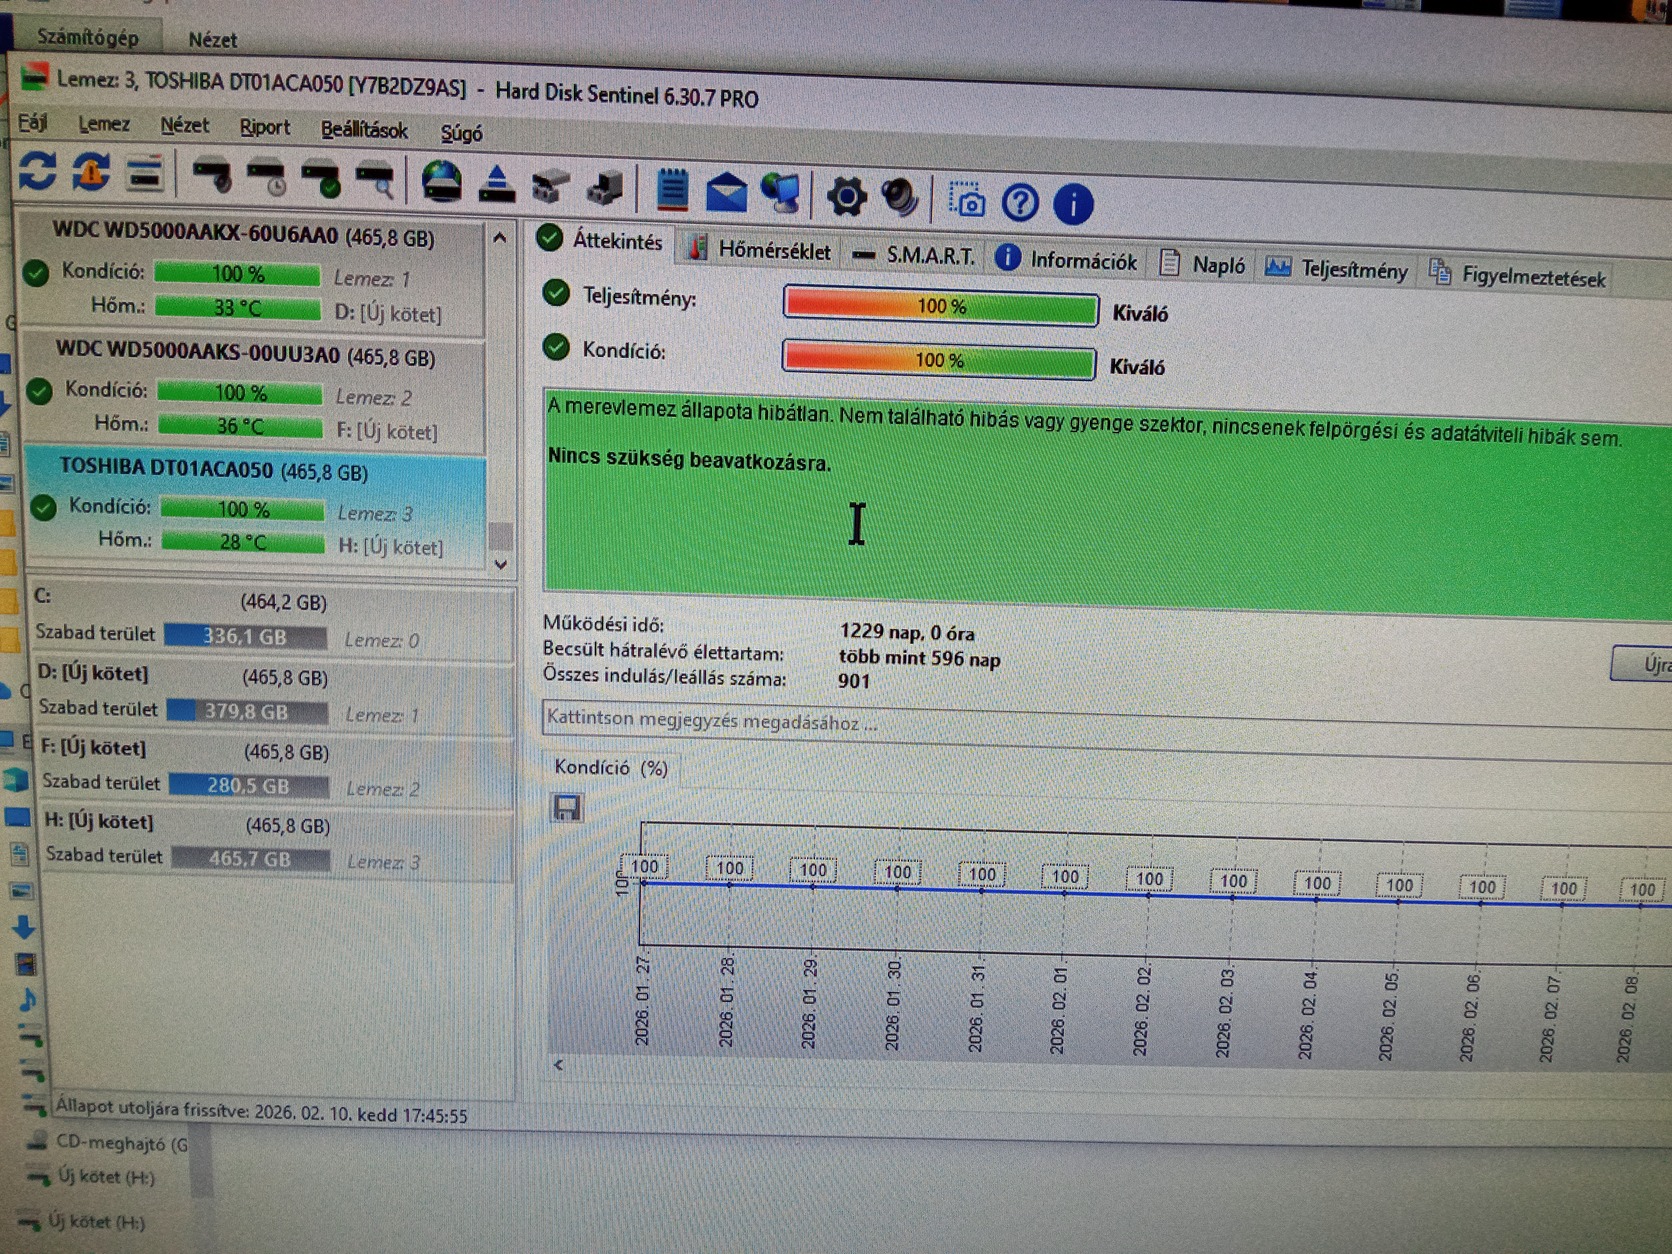Click the refresh icon with orange warning triangle
The height and width of the screenshot is (1254, 1672).
tap(91, 172)
